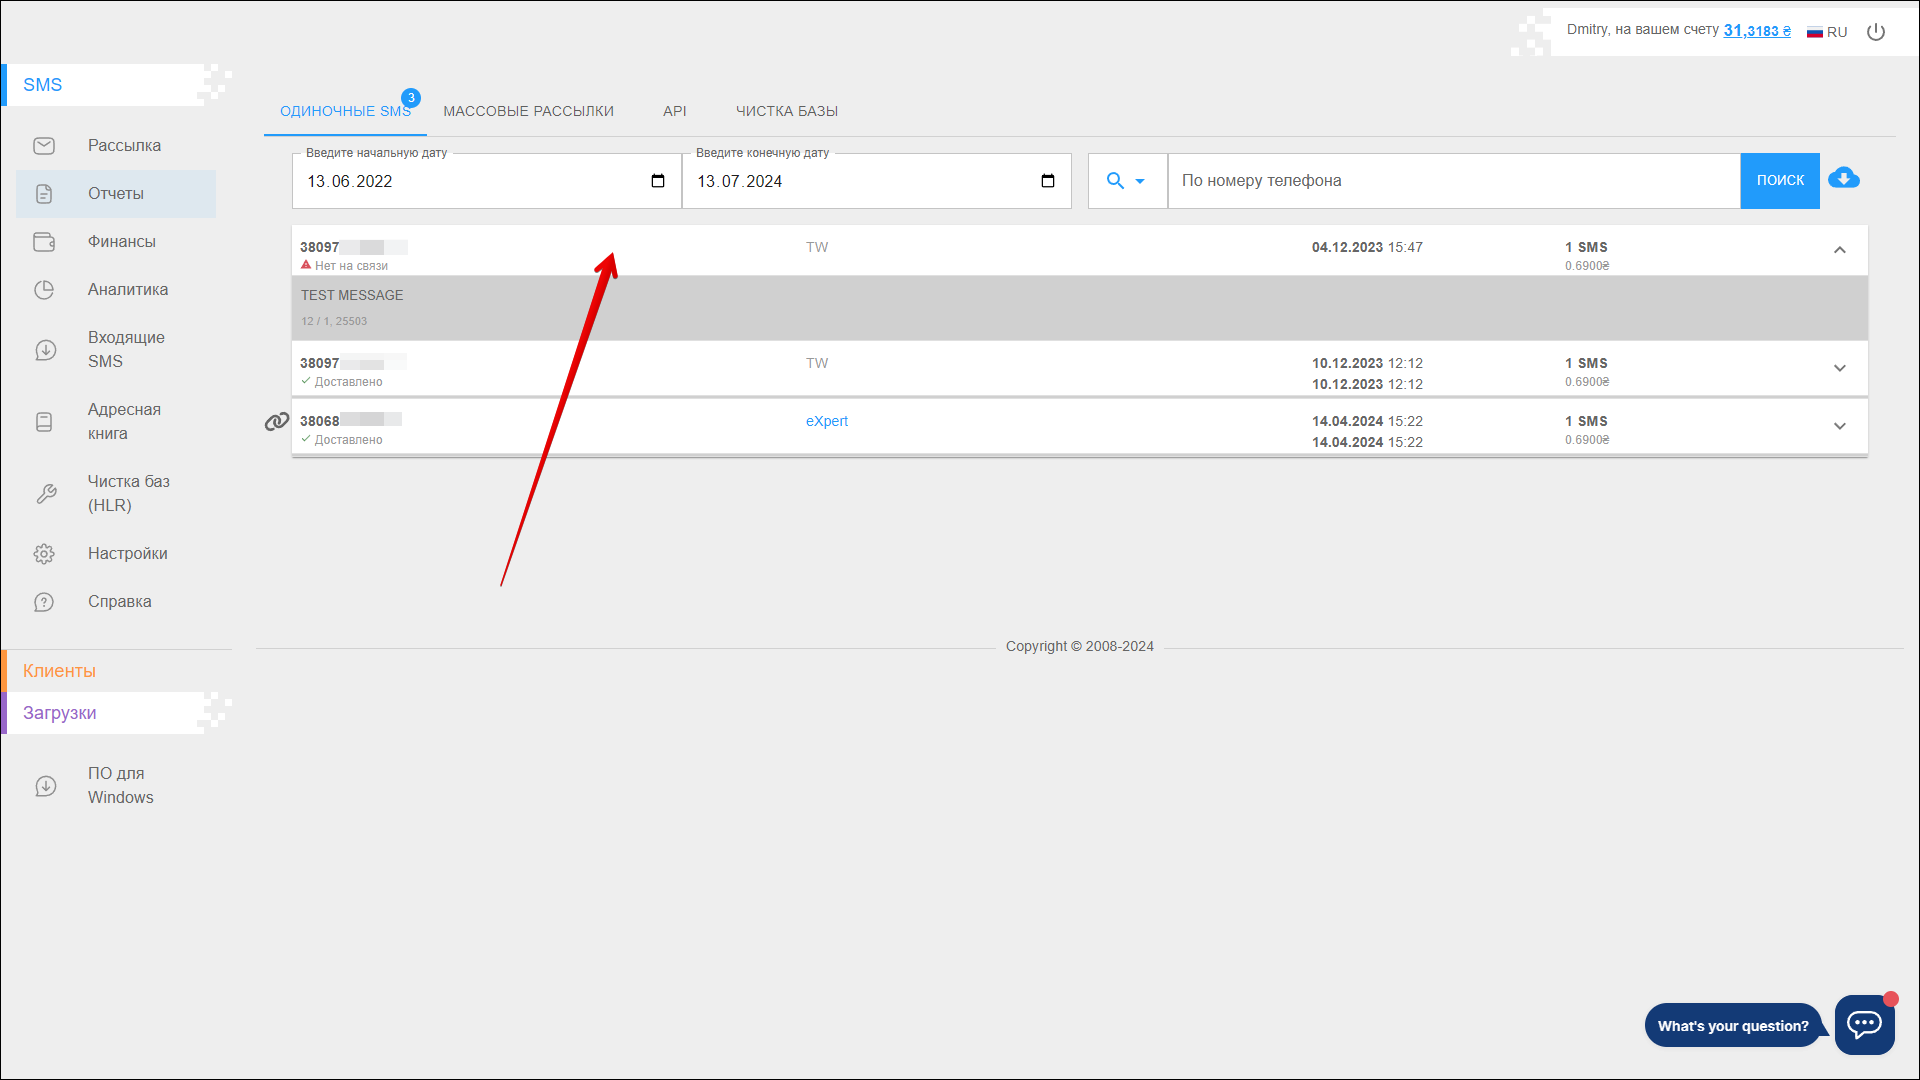The height and width of the screenshot is (1080, 1920).
Task: Collapse the expanded TEST MESSAGE row
Action: [x=1839, y=250]
